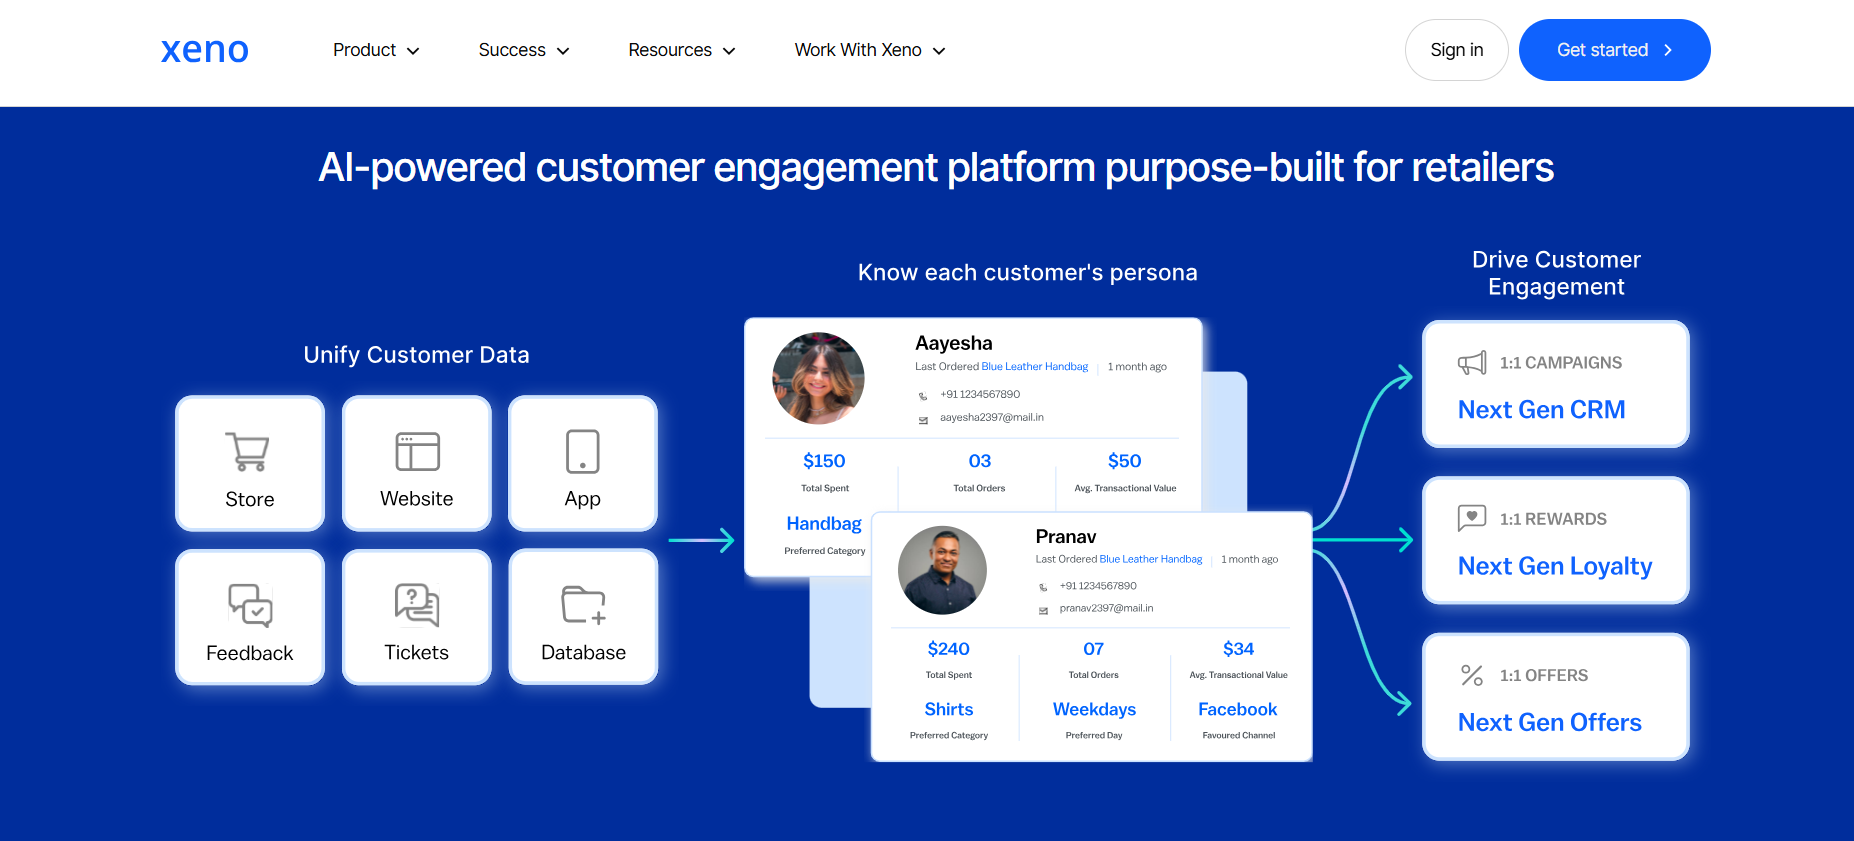Image resolution: width=1854 pixels, height=841 pixels.
Task: Click the Sign in button
Action: point(1456,50)
